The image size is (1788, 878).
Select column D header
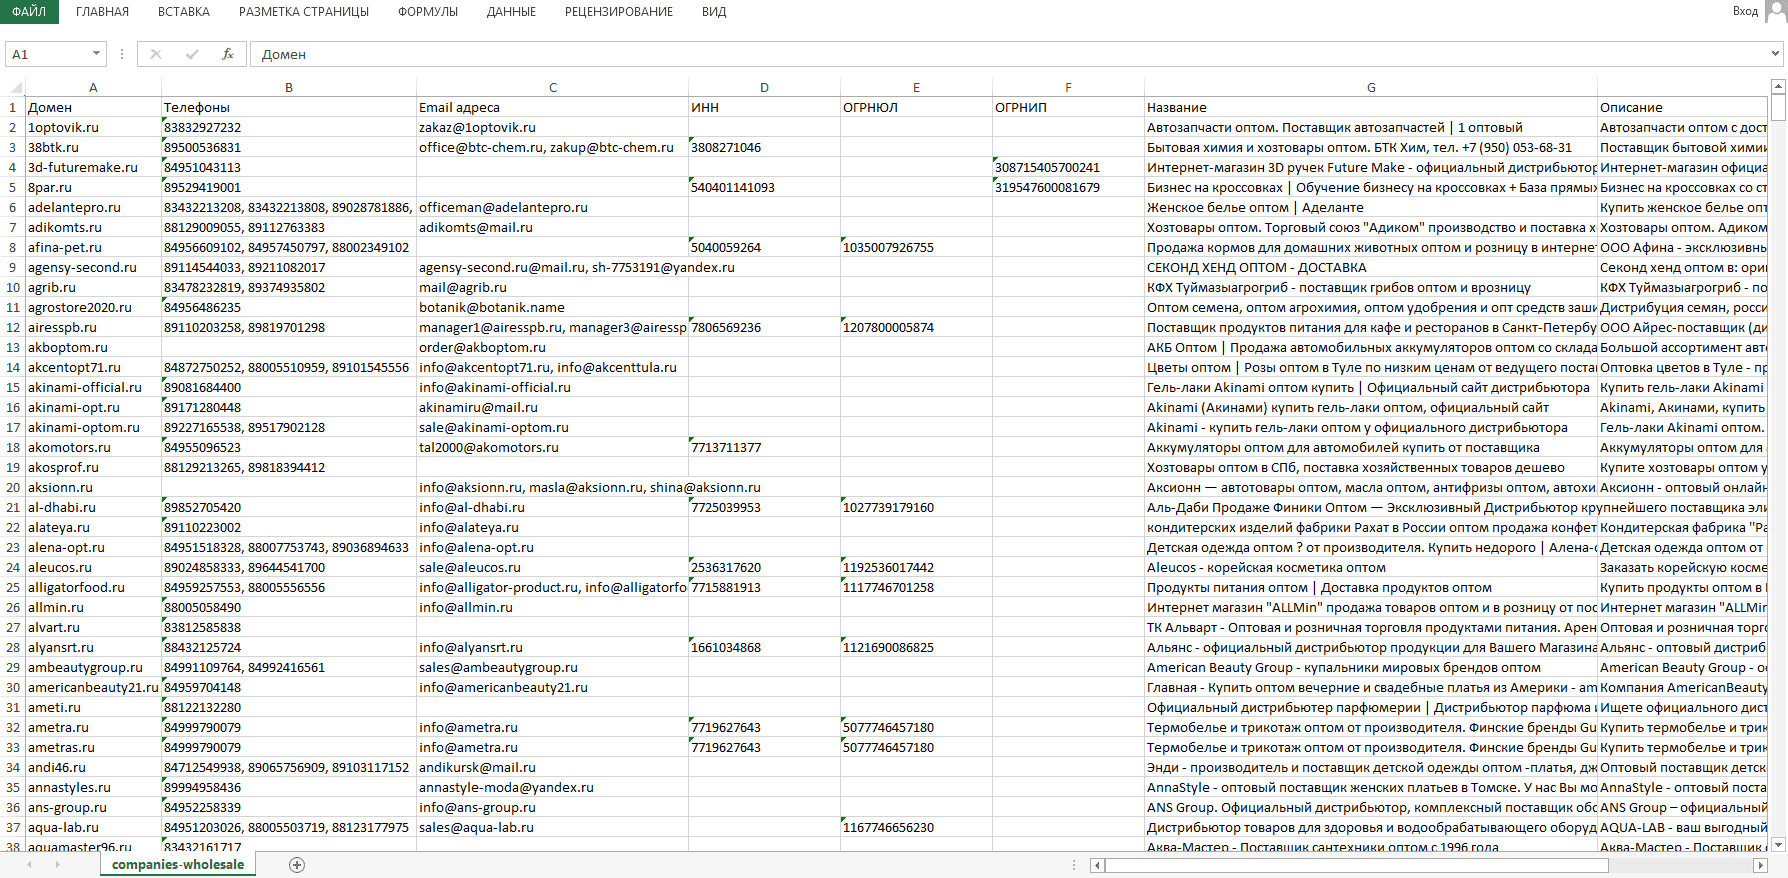click(764, 87)
